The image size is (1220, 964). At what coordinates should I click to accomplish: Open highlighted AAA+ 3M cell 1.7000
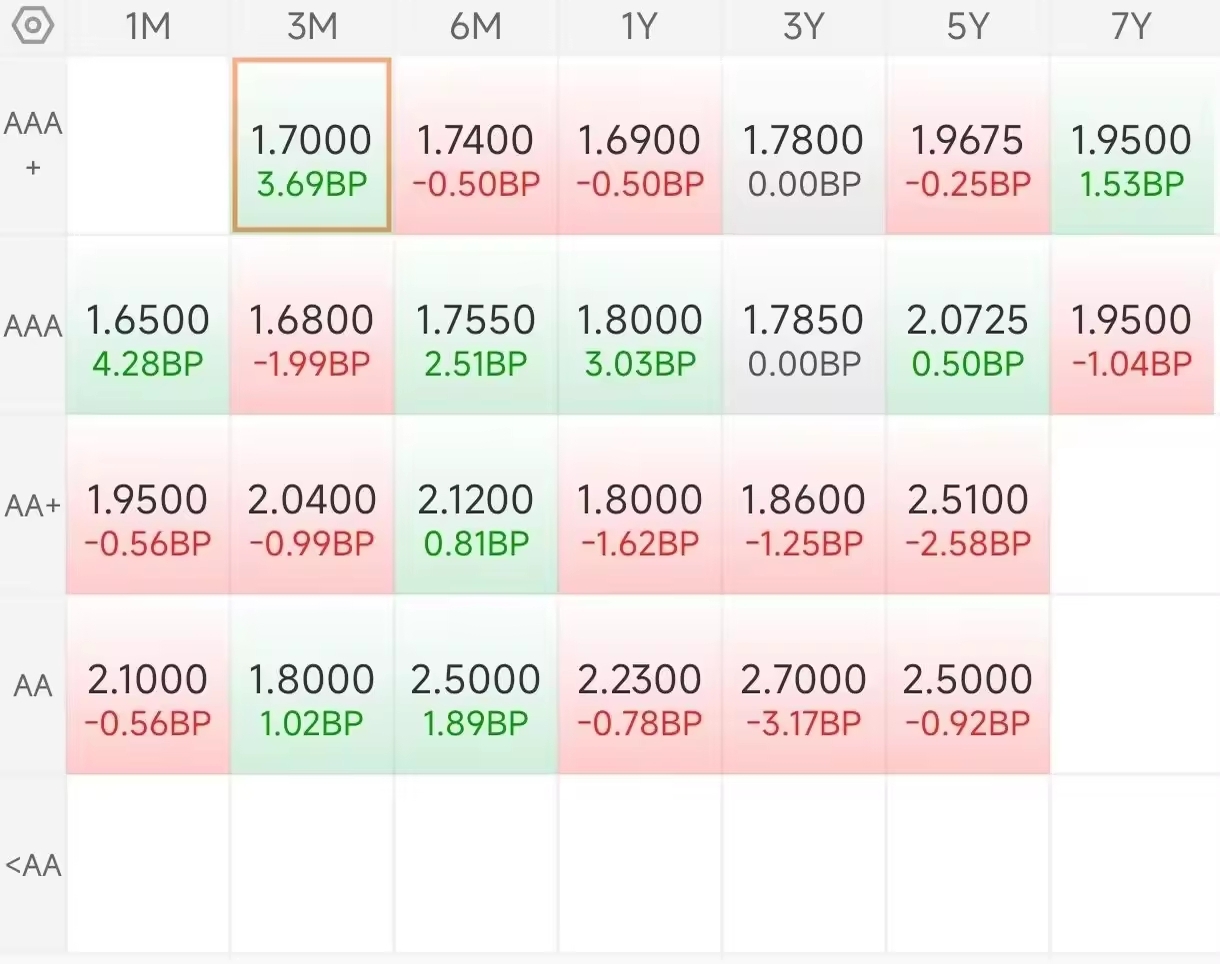coord(312,146)
